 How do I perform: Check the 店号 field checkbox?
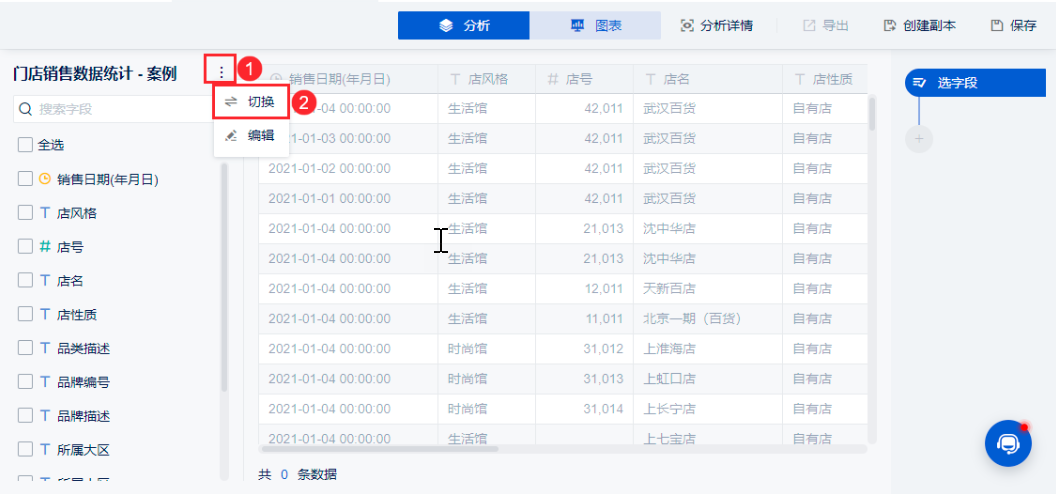pyautogui.click(x=25, y=246)
